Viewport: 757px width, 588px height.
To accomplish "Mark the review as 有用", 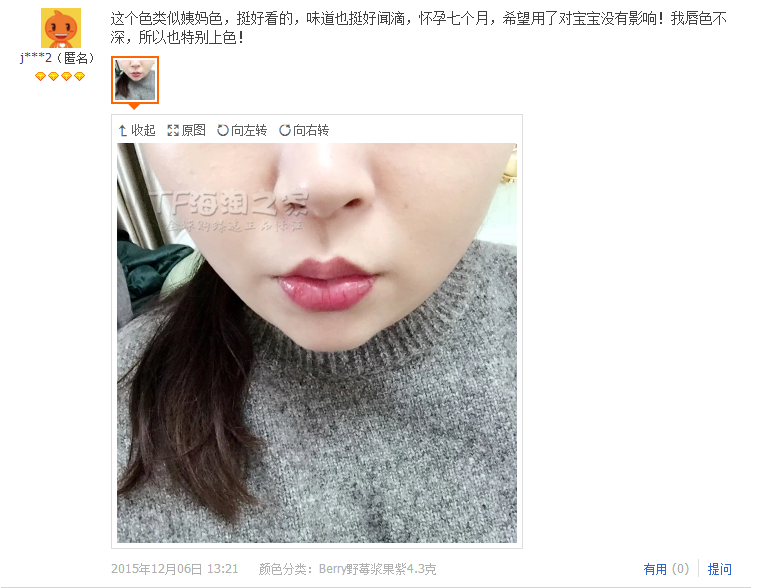I will click(x=655, y=569).
